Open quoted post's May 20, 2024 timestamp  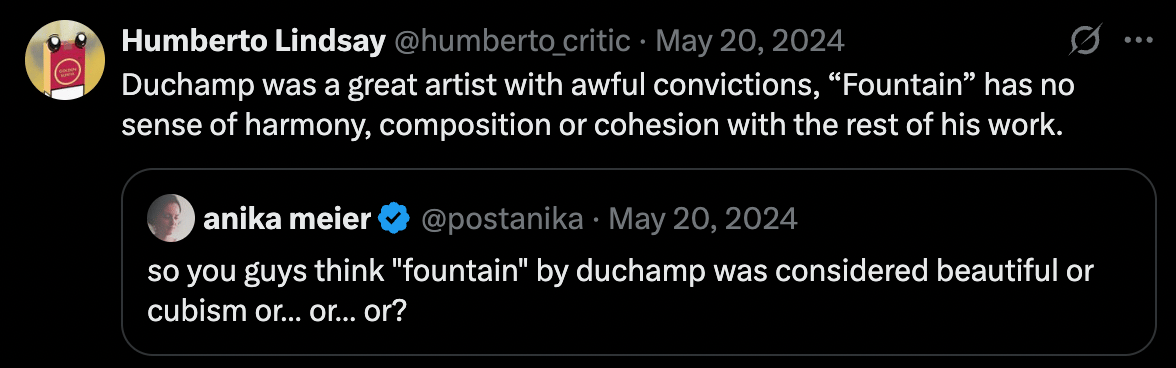pyautogui.click(x=703, y=219)
